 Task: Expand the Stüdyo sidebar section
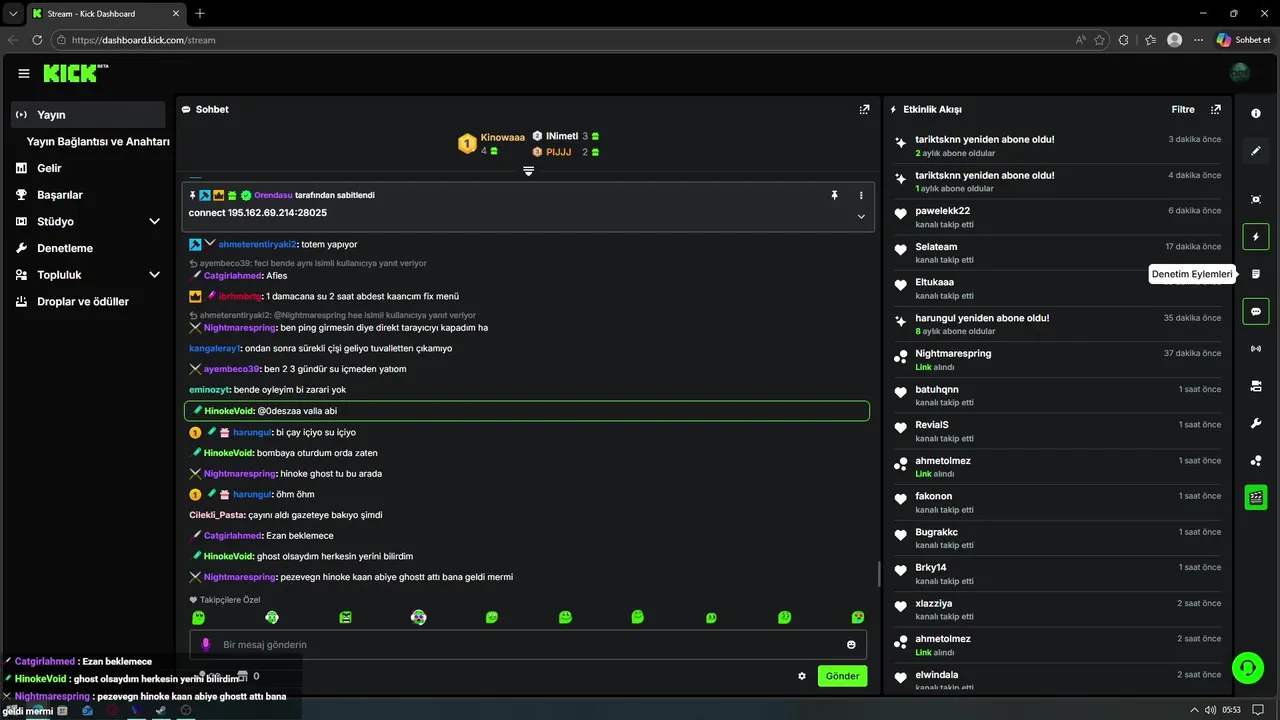(x=154, y=221)
